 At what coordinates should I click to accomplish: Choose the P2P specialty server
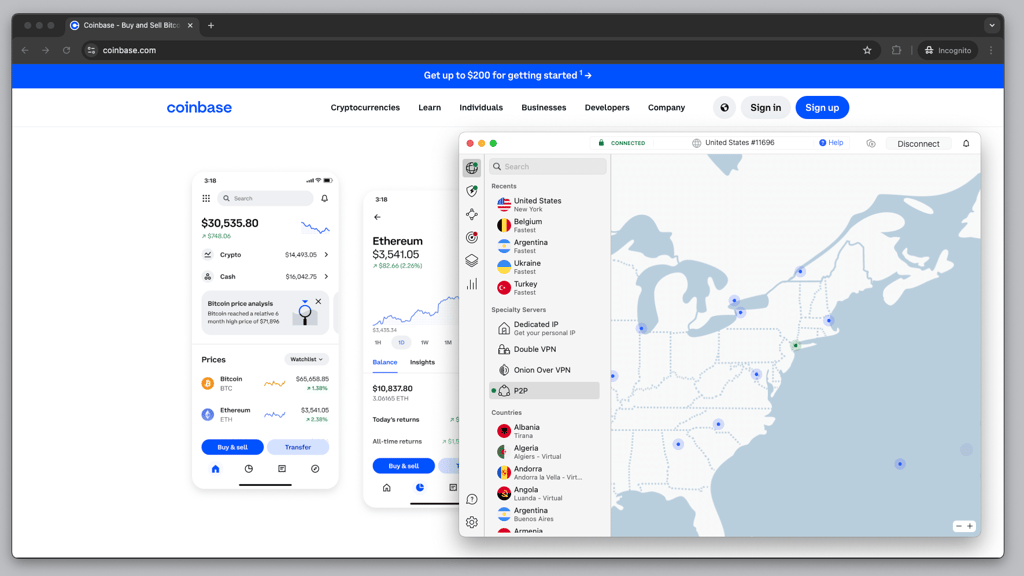pos(544,391)
